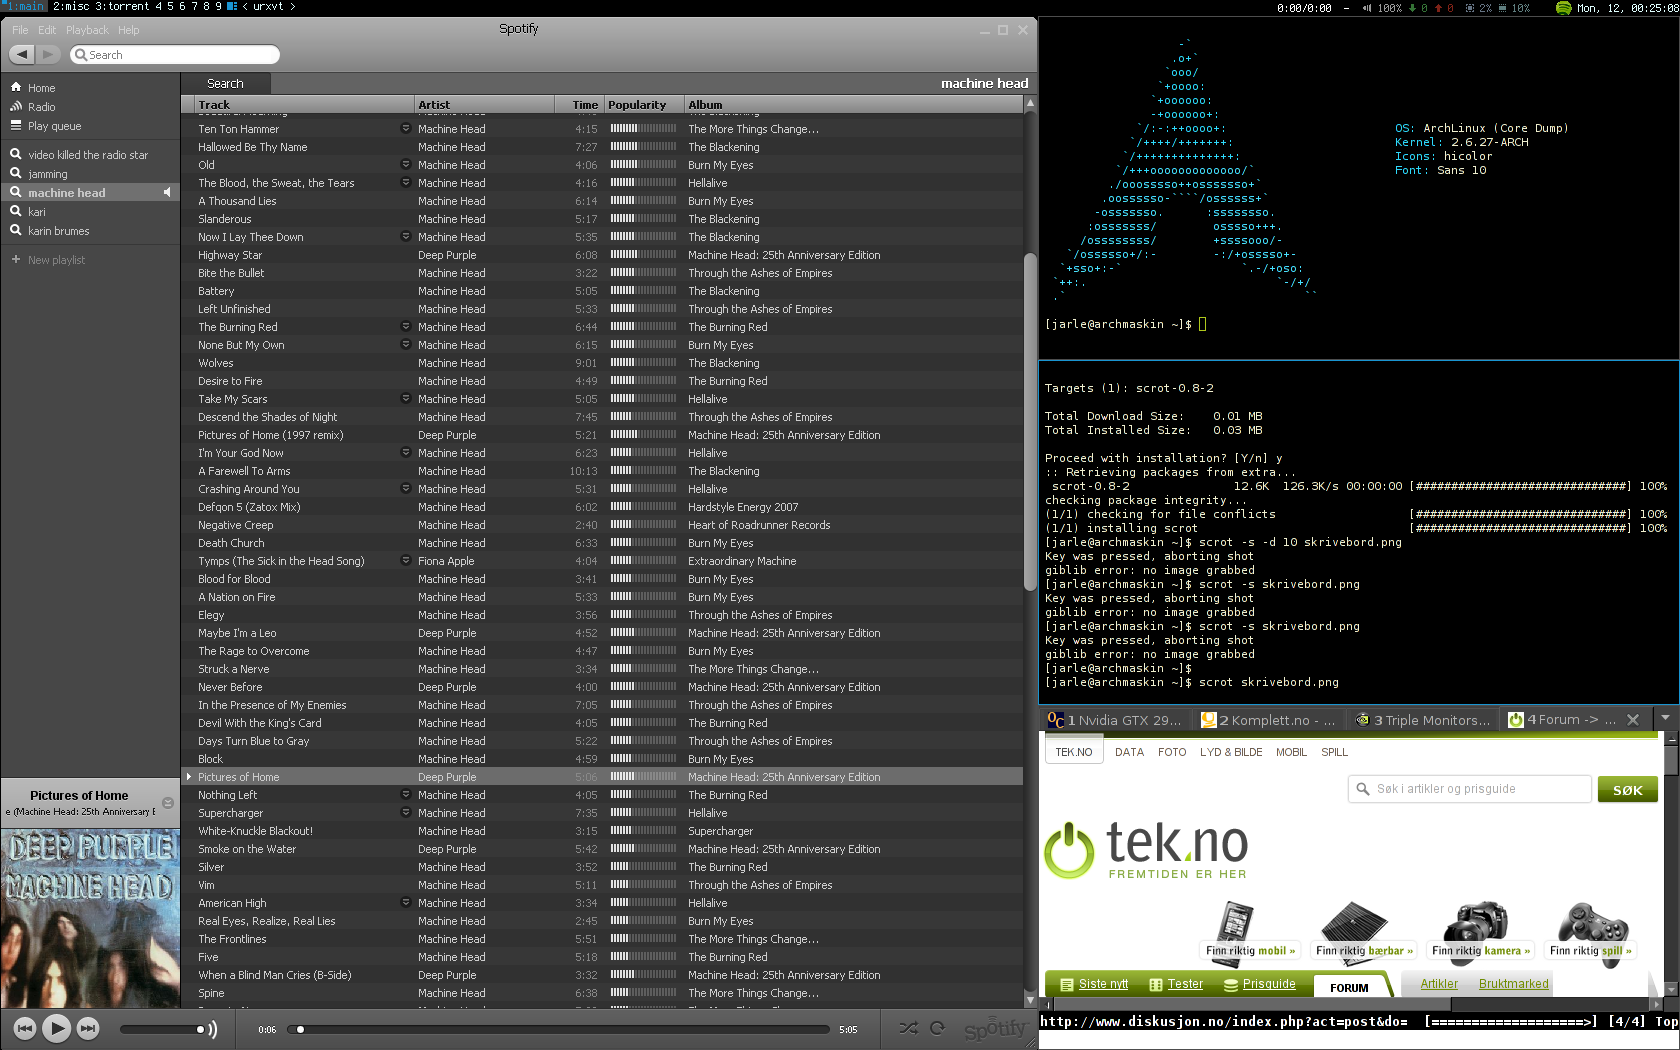The height and width of the screenshot is (1050, 1680).
Task: Click the 'Finn riktig kamera' camera link
Action: tap(1481, 932)
